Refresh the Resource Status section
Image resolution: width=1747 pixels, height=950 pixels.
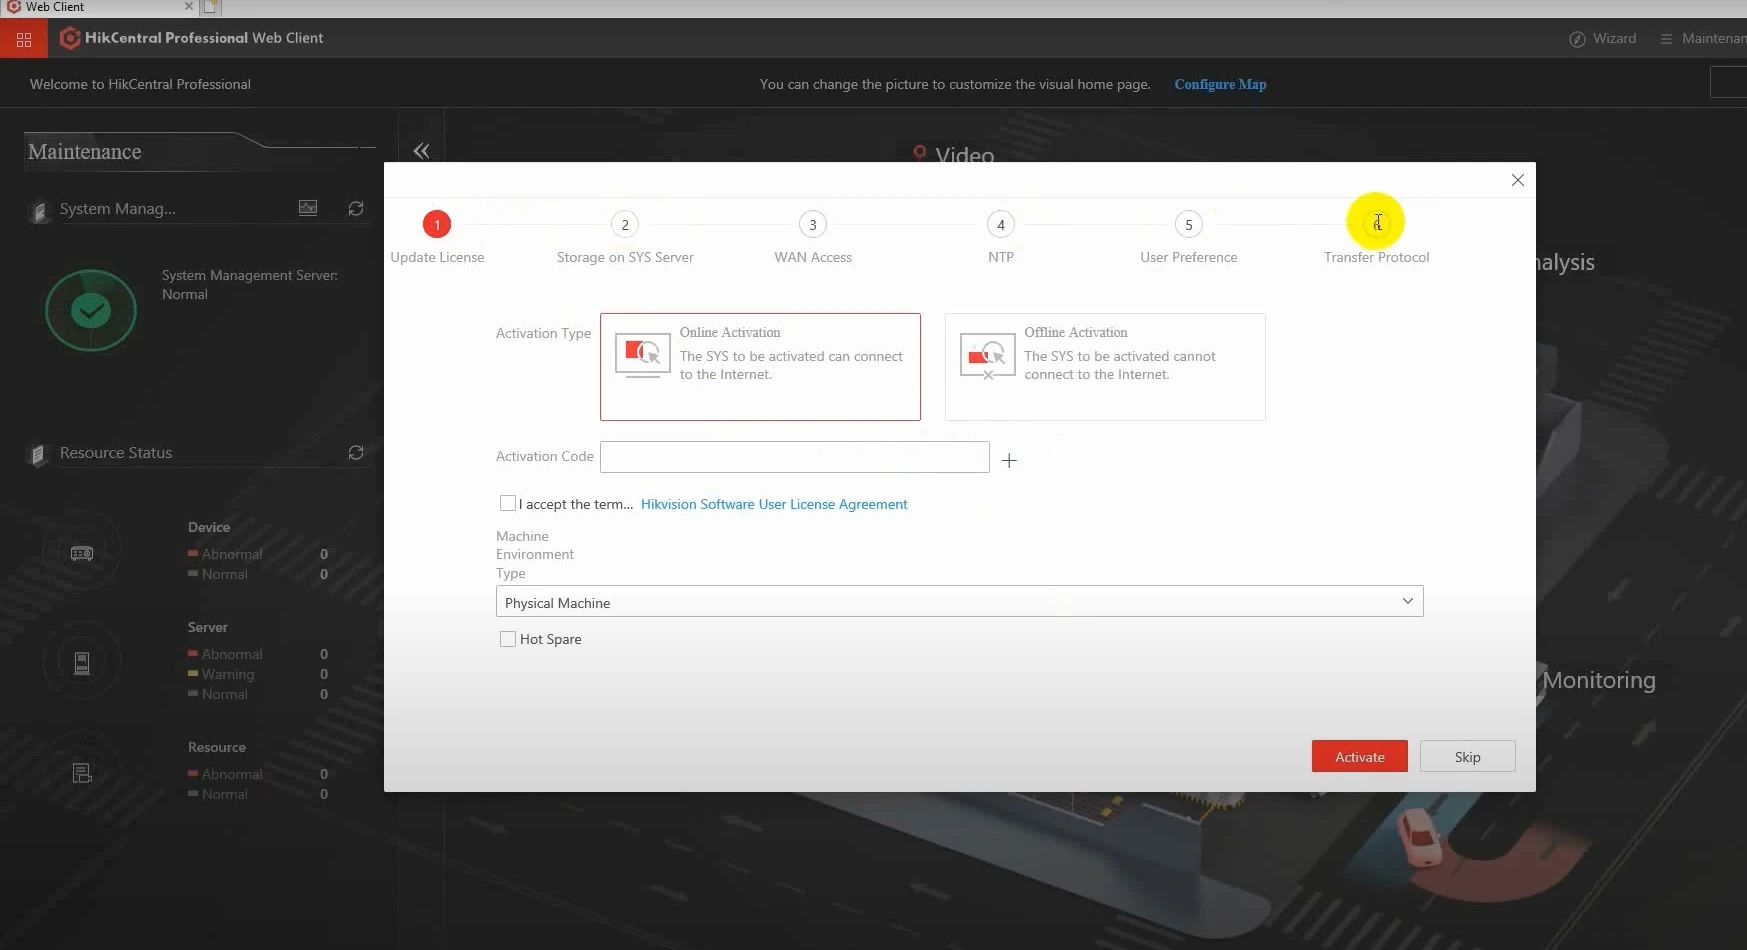356,453
